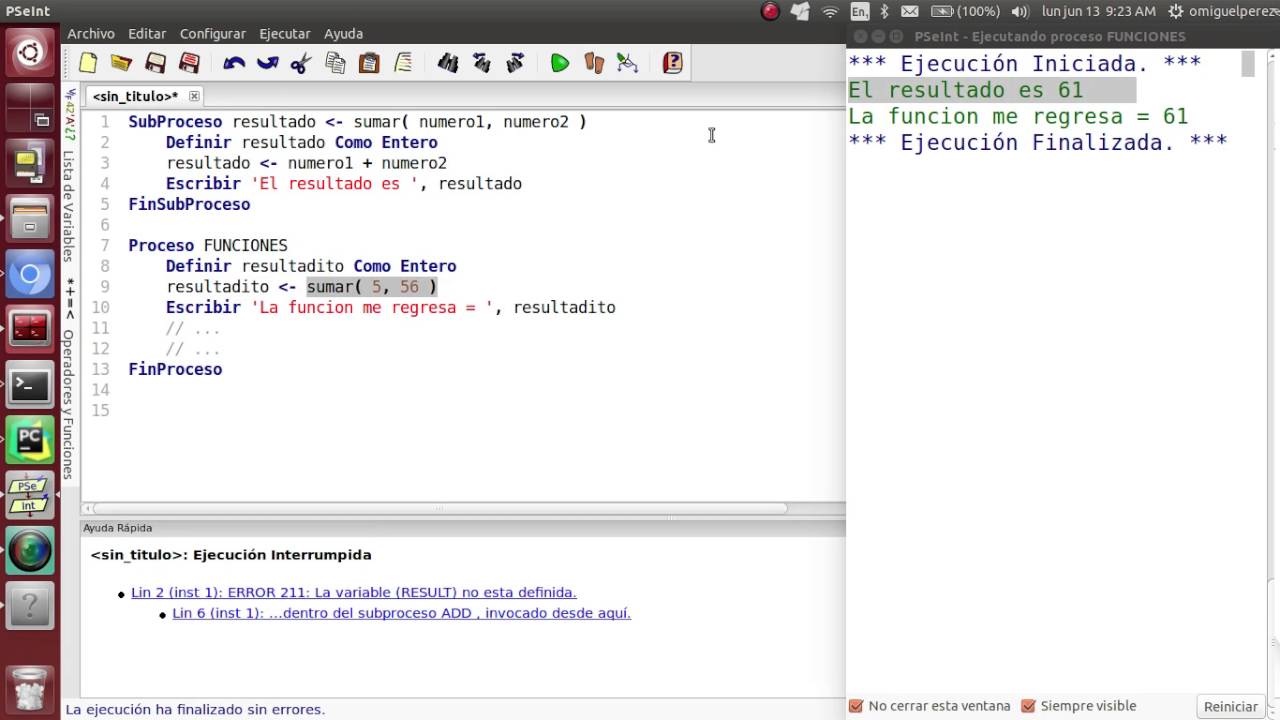Open PyCharm from launcher
Image resolution: width=1280 pixels, height=720 pixels.
point(30,441)
